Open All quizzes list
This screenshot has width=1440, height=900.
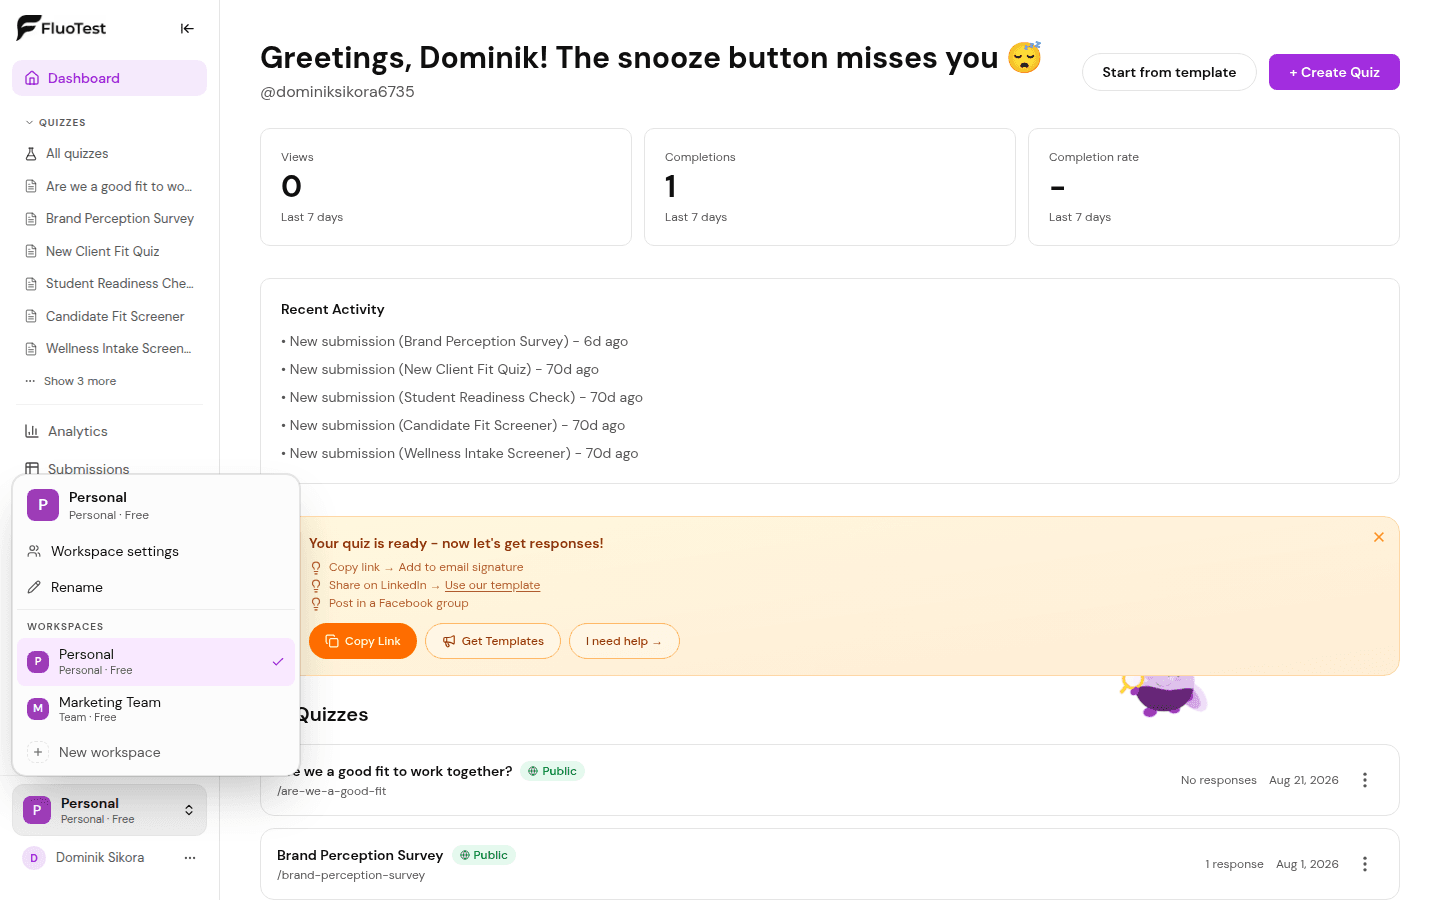[109, 153]
